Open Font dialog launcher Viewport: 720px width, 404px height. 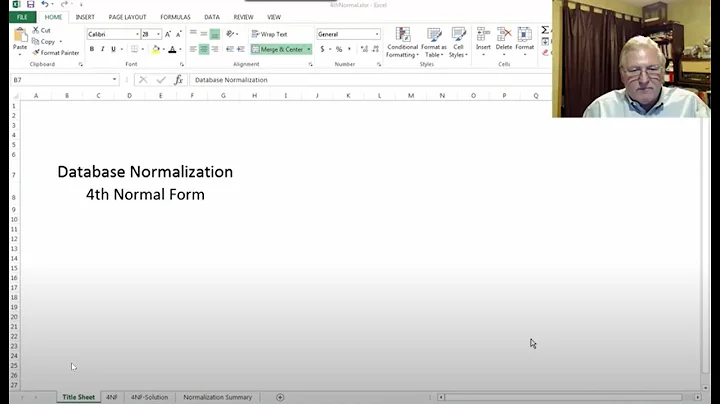coord(181,65)
